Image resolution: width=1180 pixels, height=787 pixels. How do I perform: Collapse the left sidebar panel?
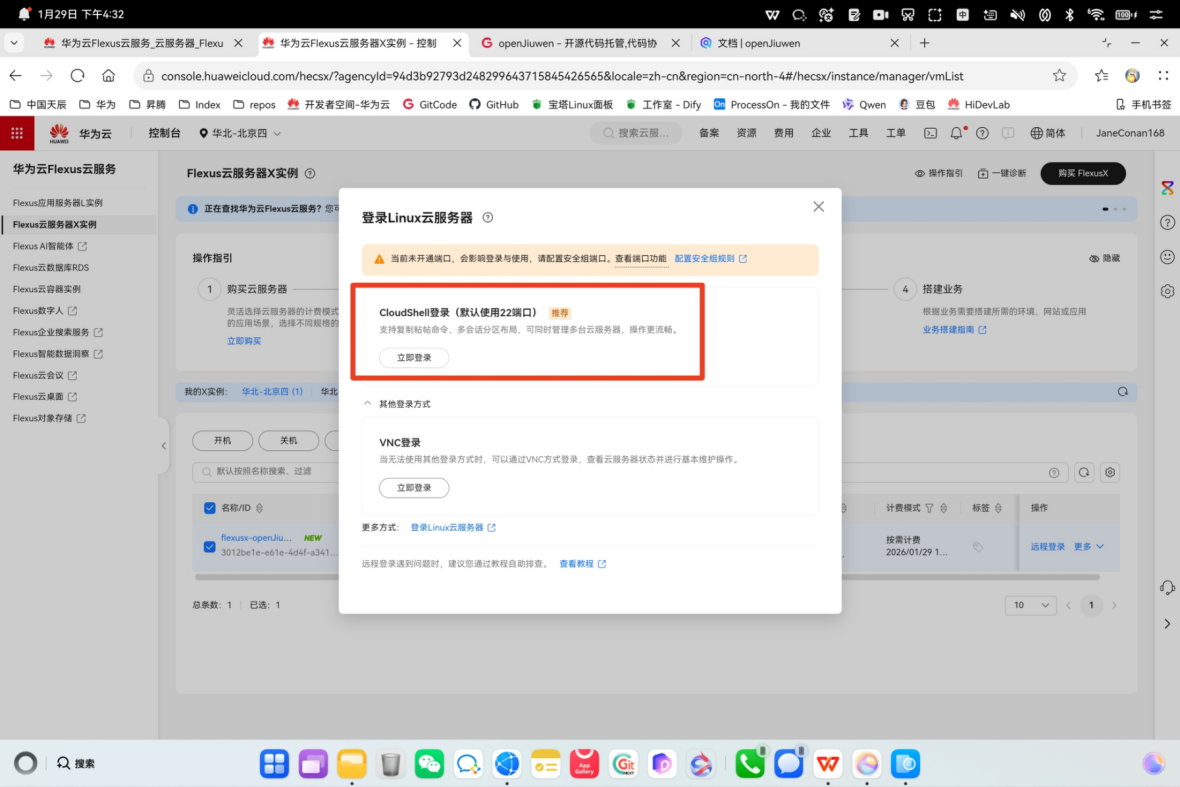tap(163, 445)
